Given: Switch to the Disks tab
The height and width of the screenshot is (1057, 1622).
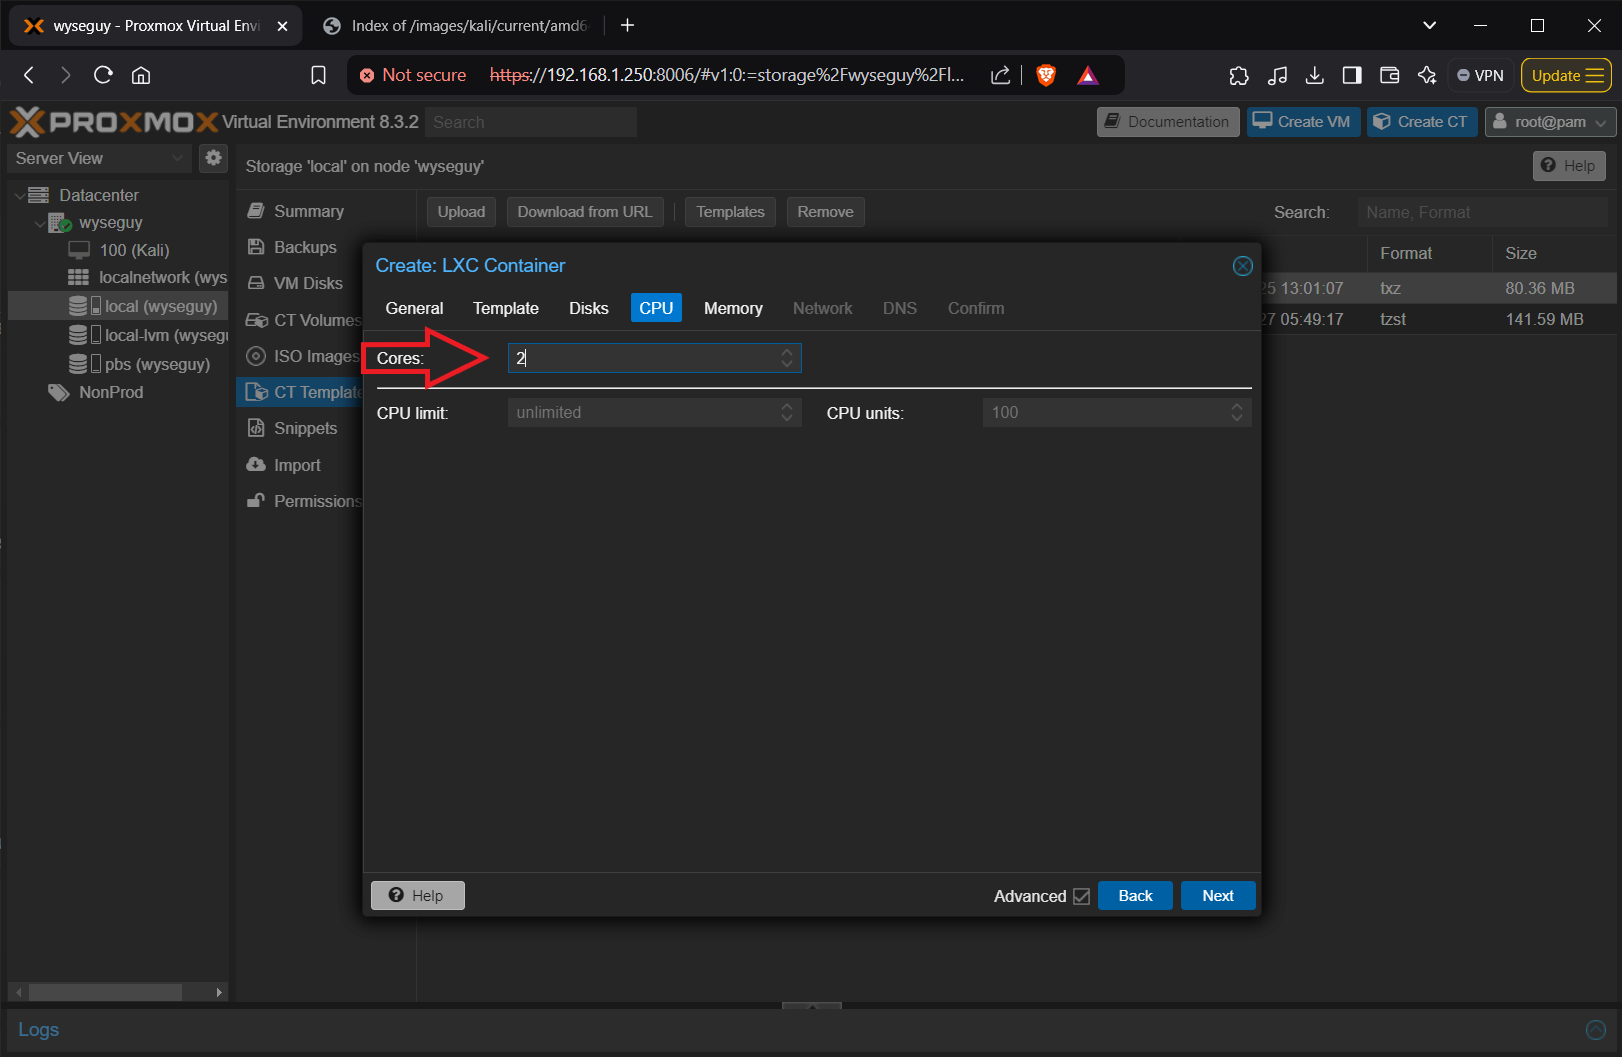Looking at the screenshot, I should (589, 308).
